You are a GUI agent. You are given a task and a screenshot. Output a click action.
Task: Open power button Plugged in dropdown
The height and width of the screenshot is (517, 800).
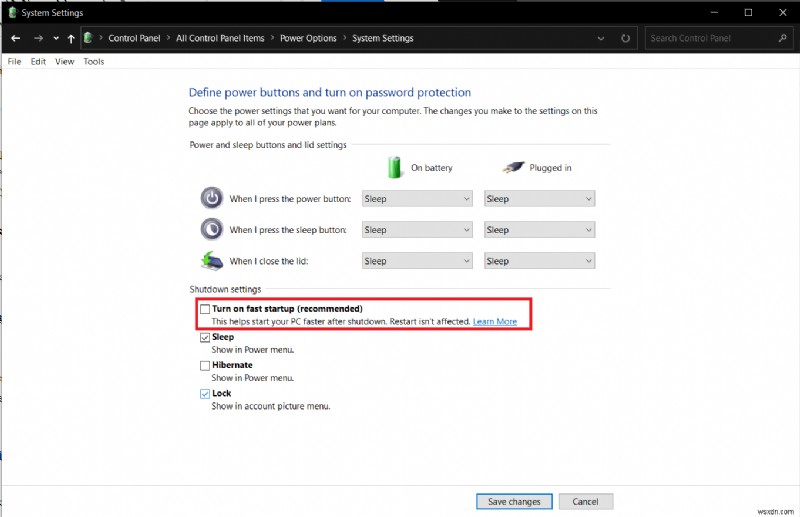tap(539, 199)
